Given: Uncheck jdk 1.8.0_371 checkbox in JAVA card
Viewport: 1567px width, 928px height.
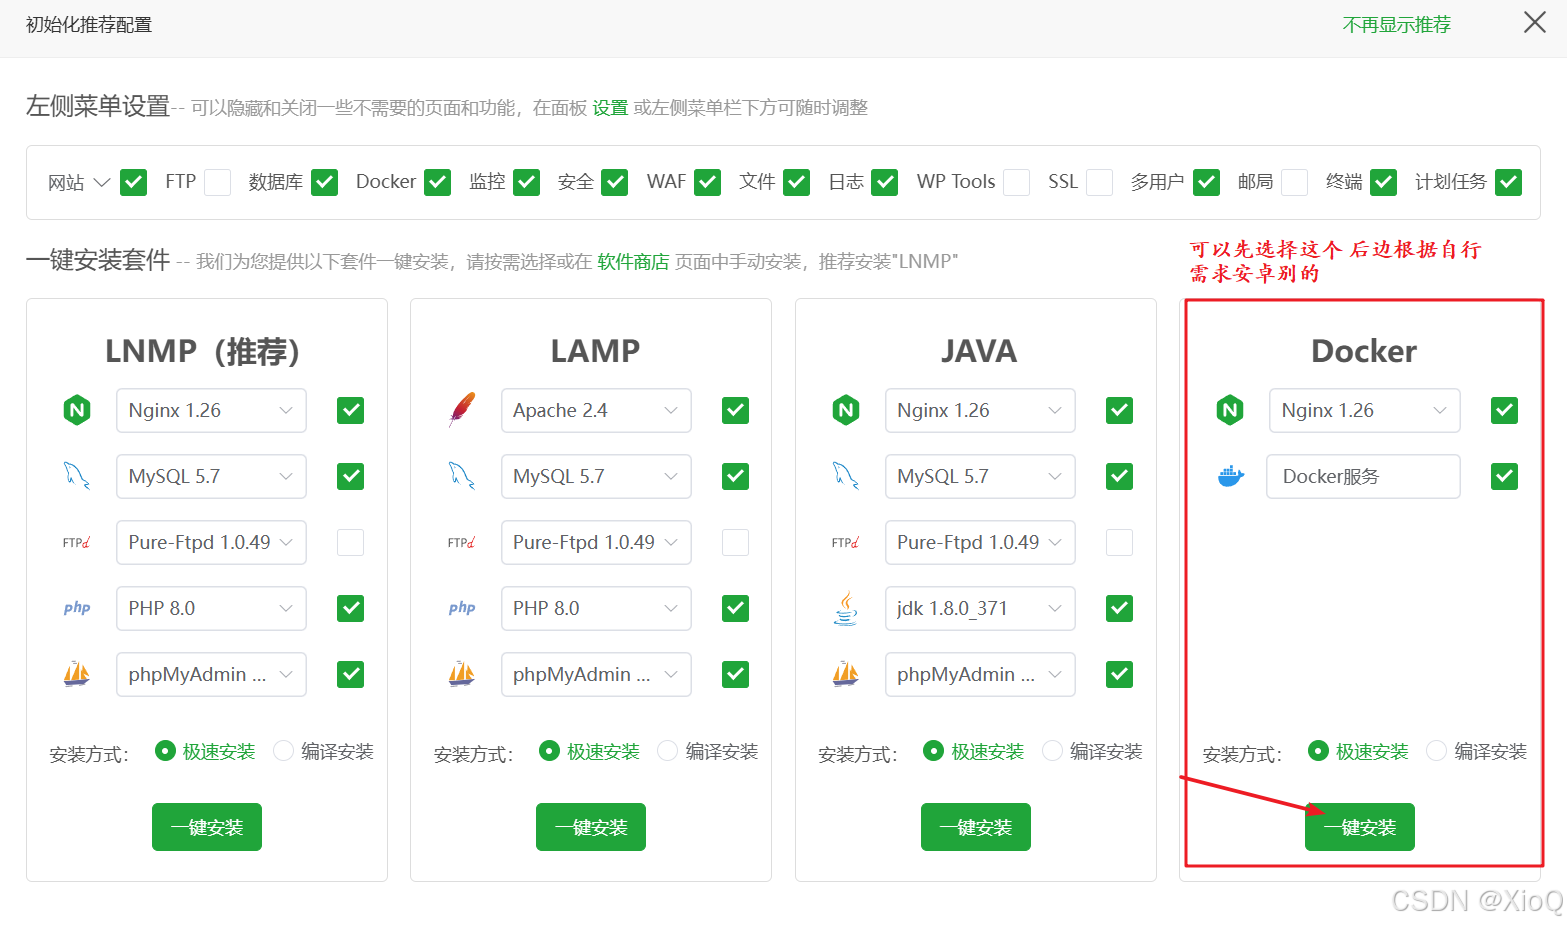Looking at the screenshot, I should pyautogui.click(x=1120, y=608).
